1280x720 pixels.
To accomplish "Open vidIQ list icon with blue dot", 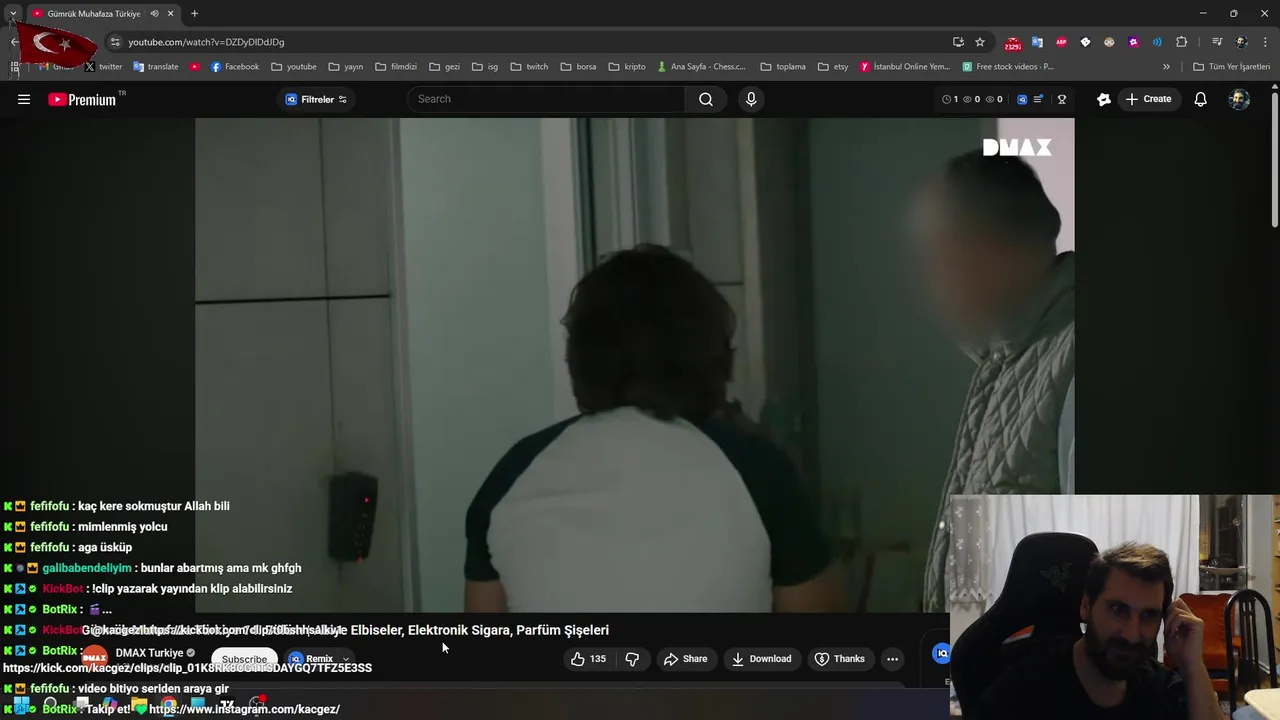I will (x=1038, y=99).
